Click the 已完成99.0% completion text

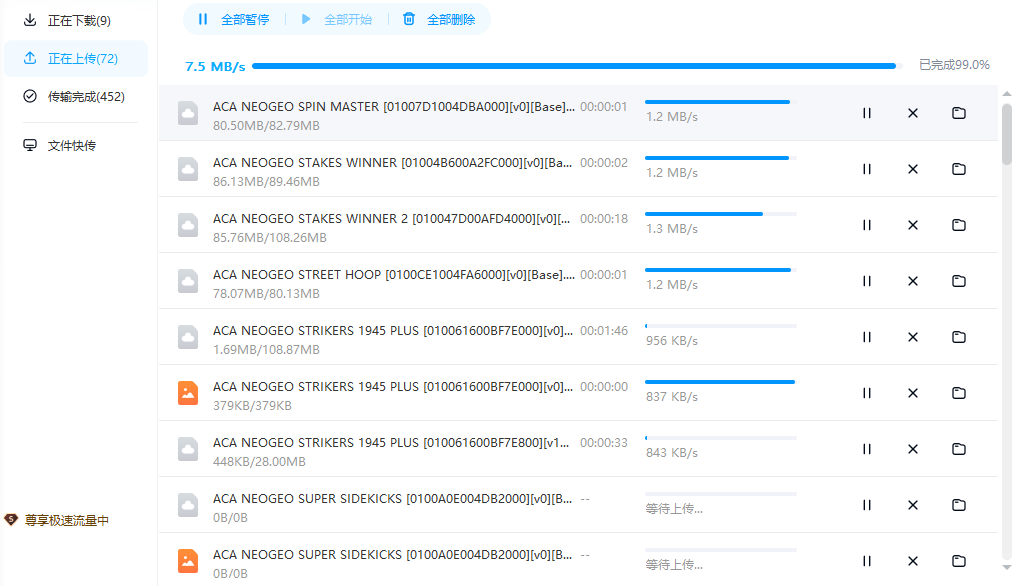tap(954, 65)
